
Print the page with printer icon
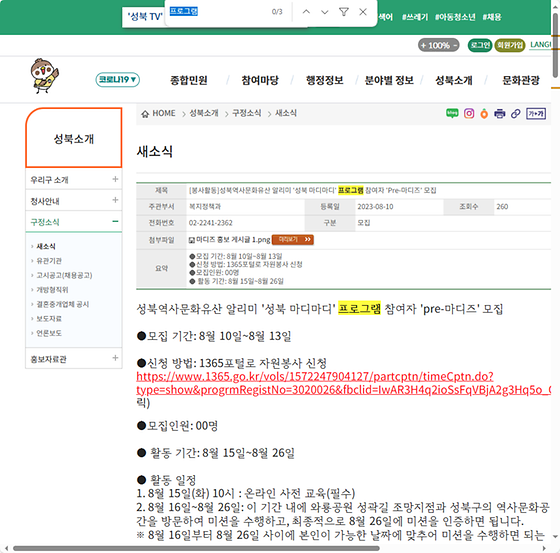click(x=499, y=114)
